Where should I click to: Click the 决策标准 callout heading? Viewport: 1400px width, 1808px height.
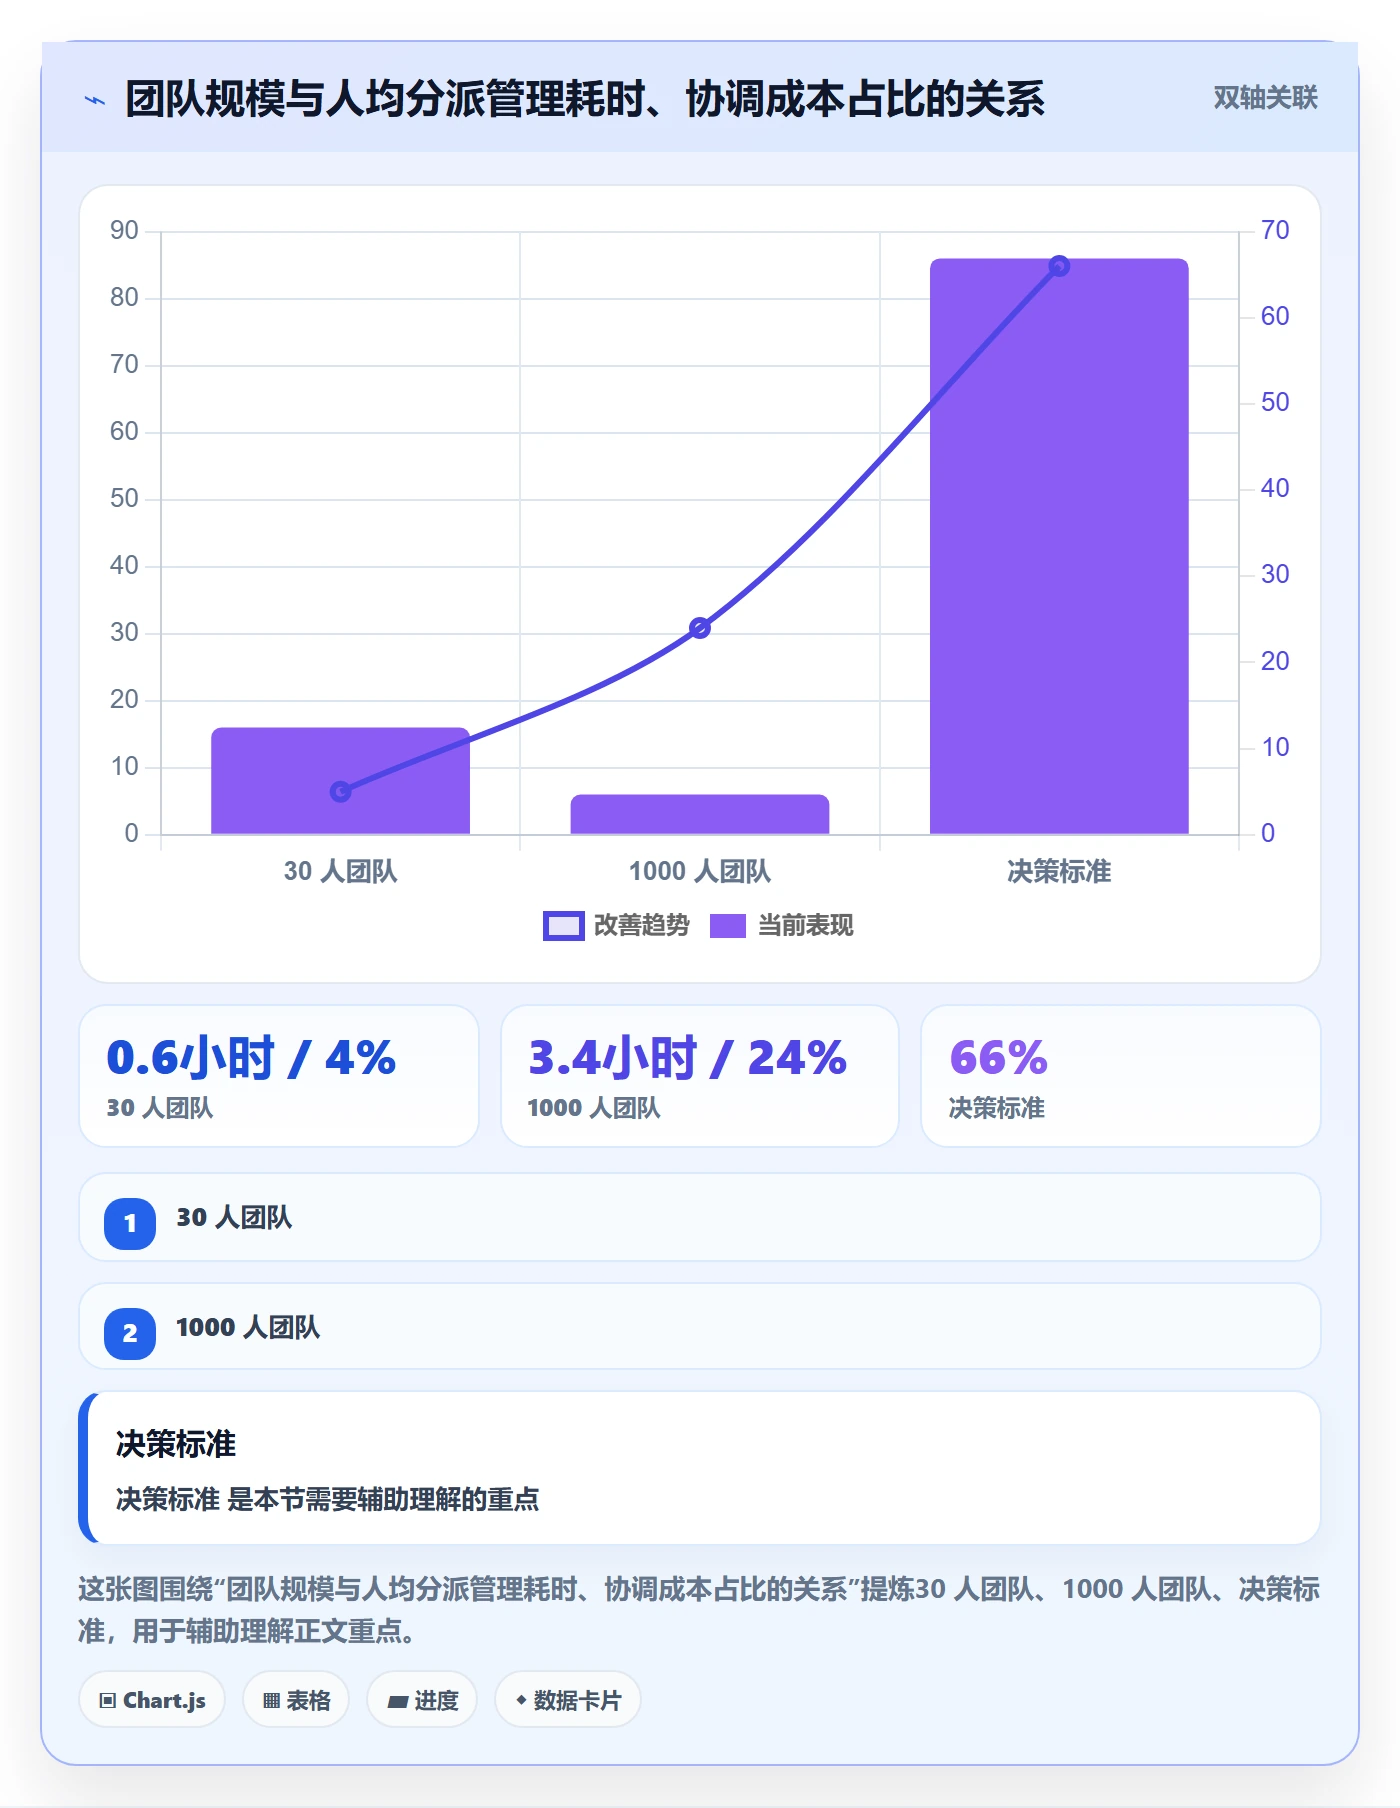[x=176, y=1444]
